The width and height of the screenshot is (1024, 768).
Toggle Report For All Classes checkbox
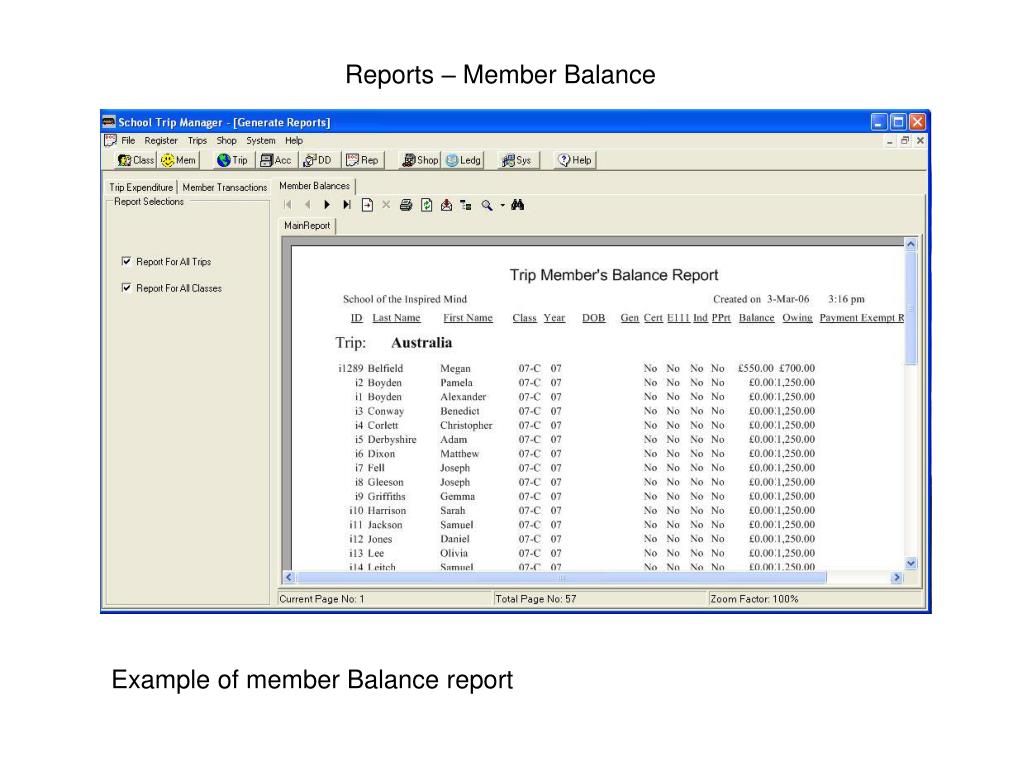point(127,287)
